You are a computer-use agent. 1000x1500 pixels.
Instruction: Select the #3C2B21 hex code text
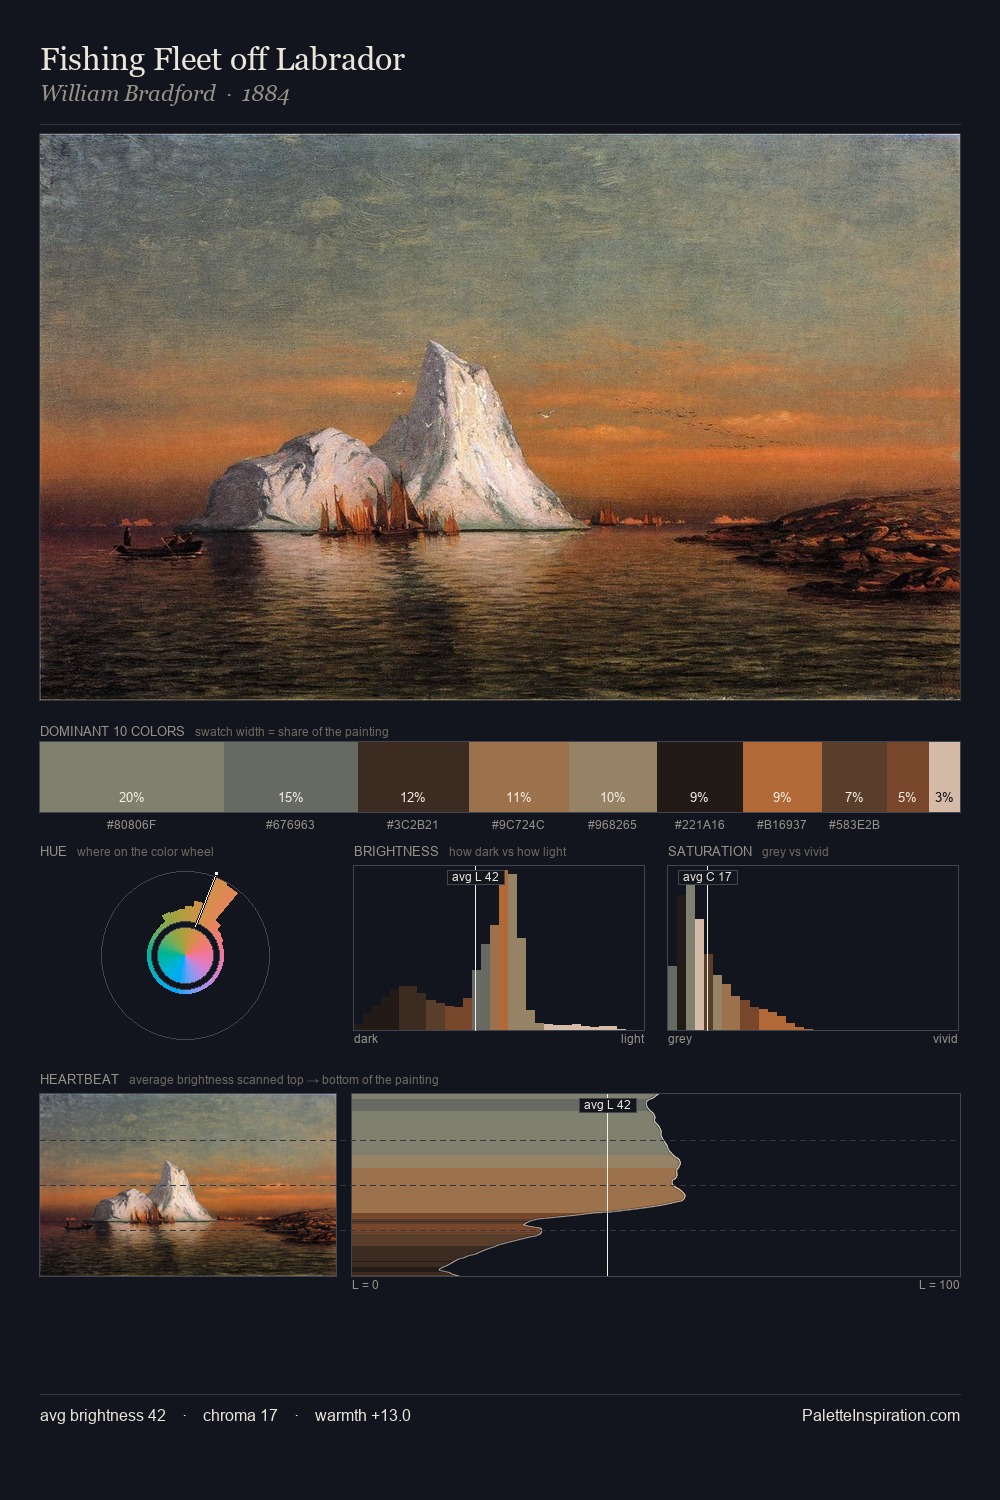tap(413, 825)
